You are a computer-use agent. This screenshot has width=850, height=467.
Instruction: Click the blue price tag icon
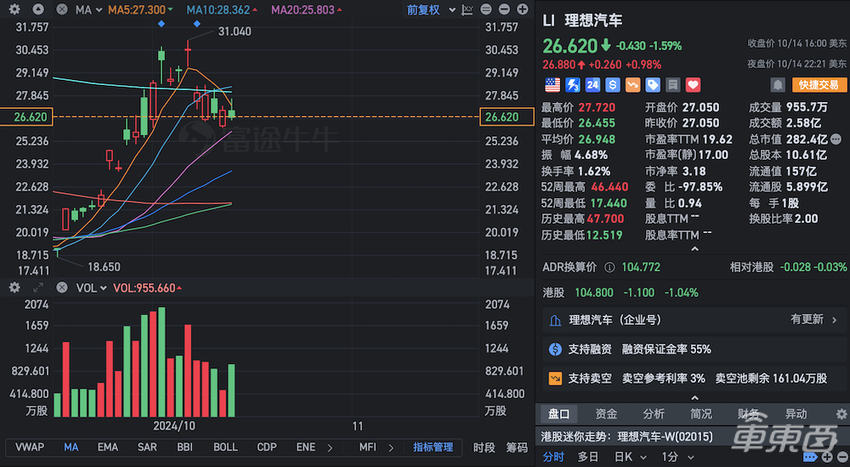pyautogui.click(x=651, y=85)
